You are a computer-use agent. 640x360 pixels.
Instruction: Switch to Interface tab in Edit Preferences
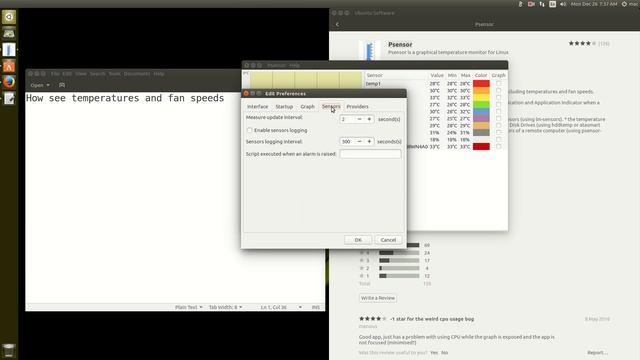point(258,107)
